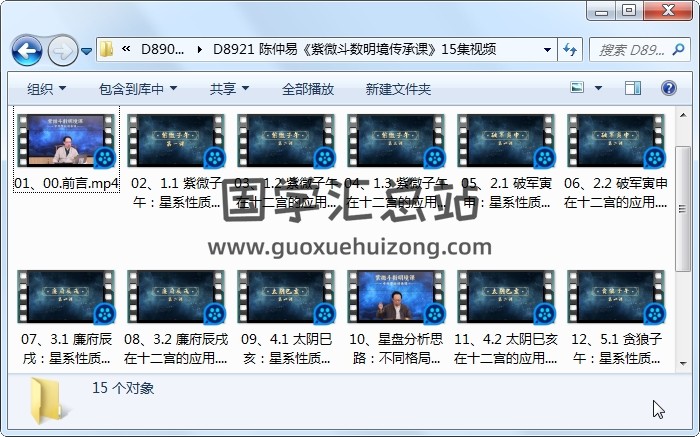Click the folder icon in details pane
The width and height of the screenshot is (700, 437).
[48, 401]
